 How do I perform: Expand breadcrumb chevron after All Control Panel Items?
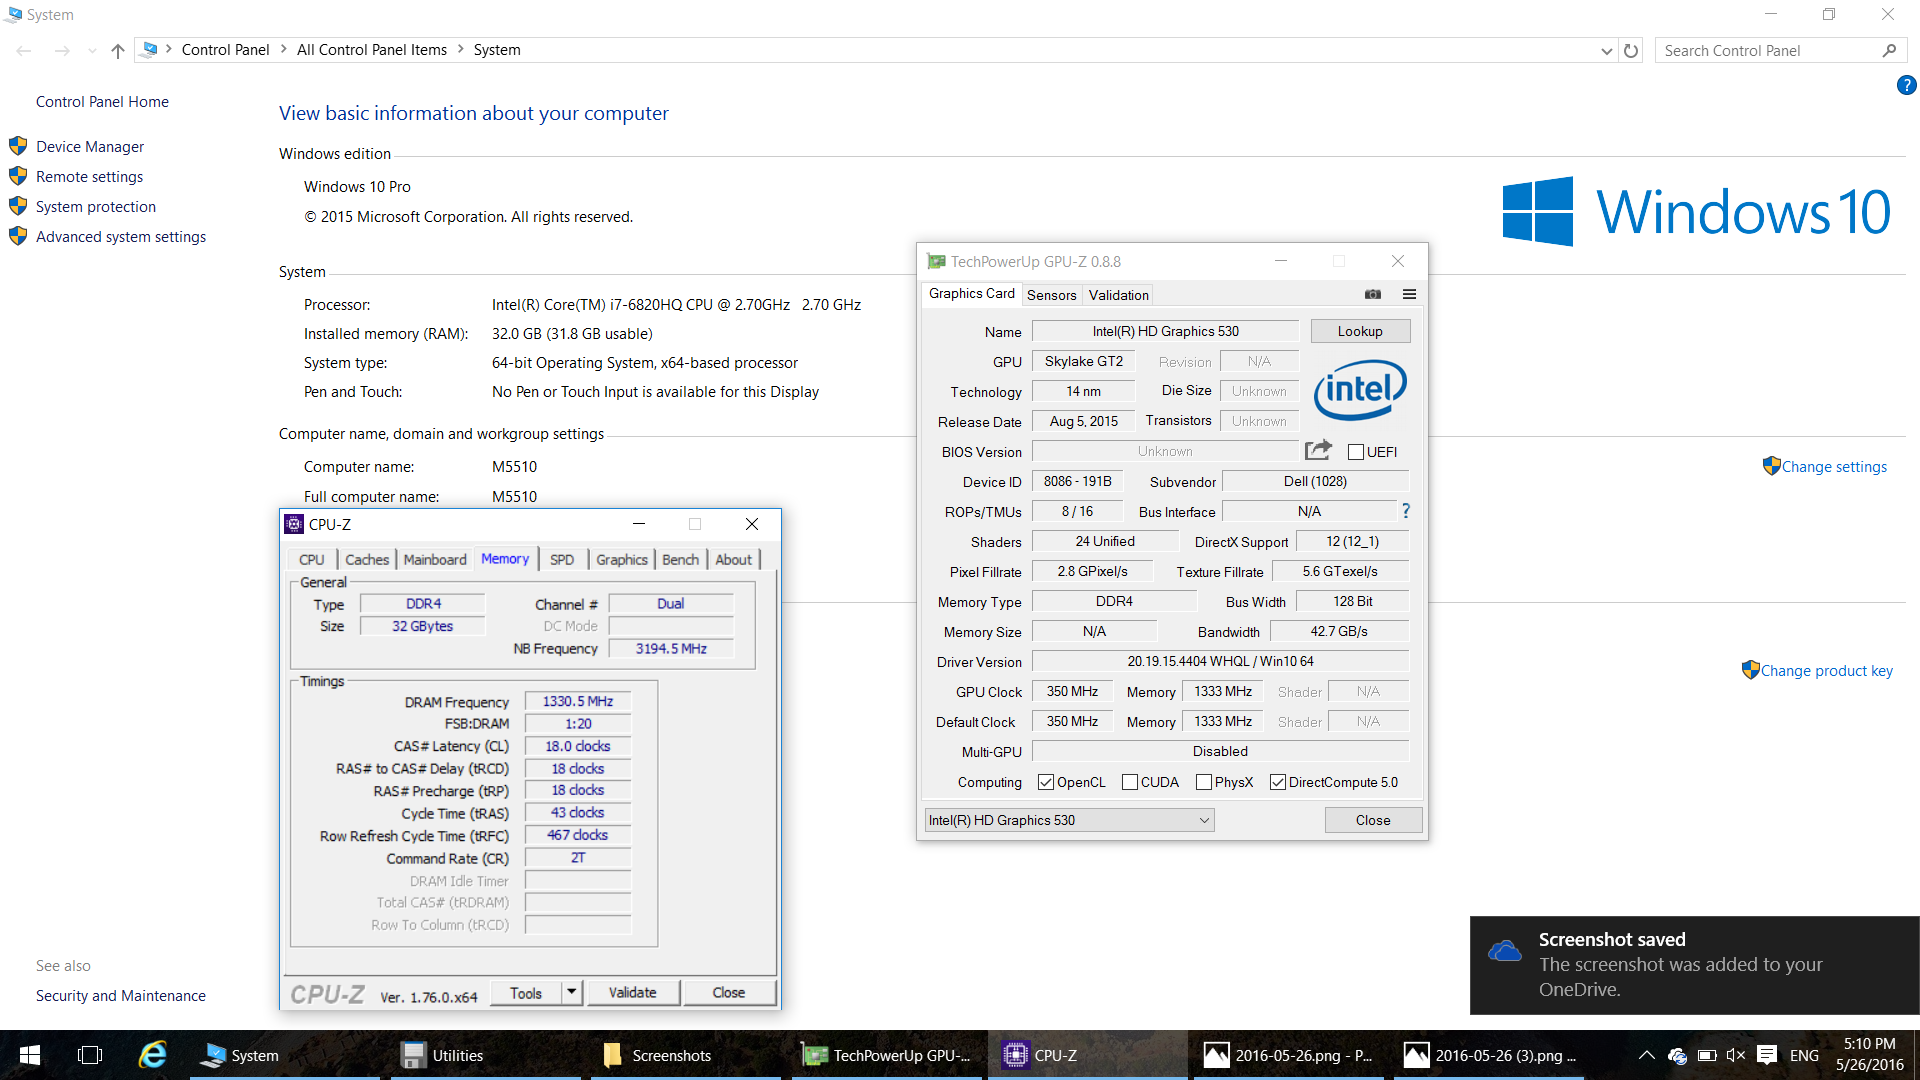point(461,49)
